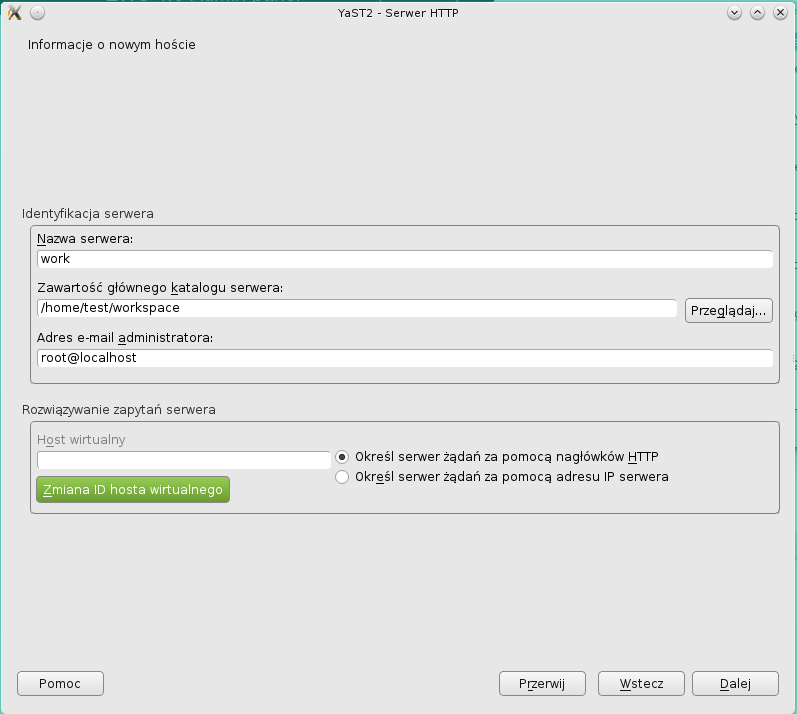The width and height of the screenshot is (797, 714).
Task: Click the 'Nazwa serwera' field containing work
Action: 404,259
